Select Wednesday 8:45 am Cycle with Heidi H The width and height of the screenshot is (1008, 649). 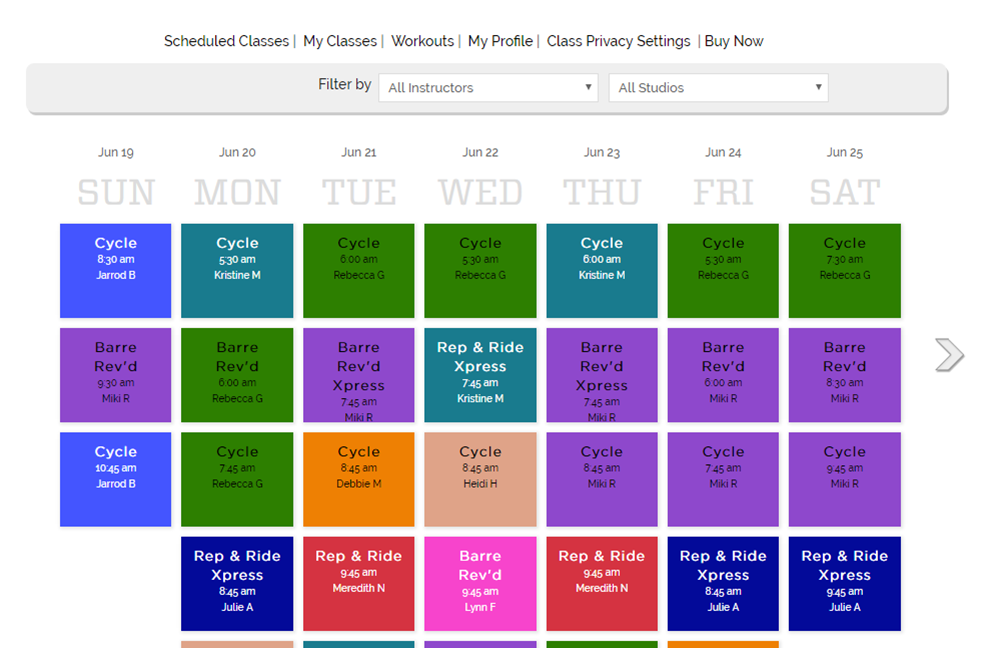[480, 479]
